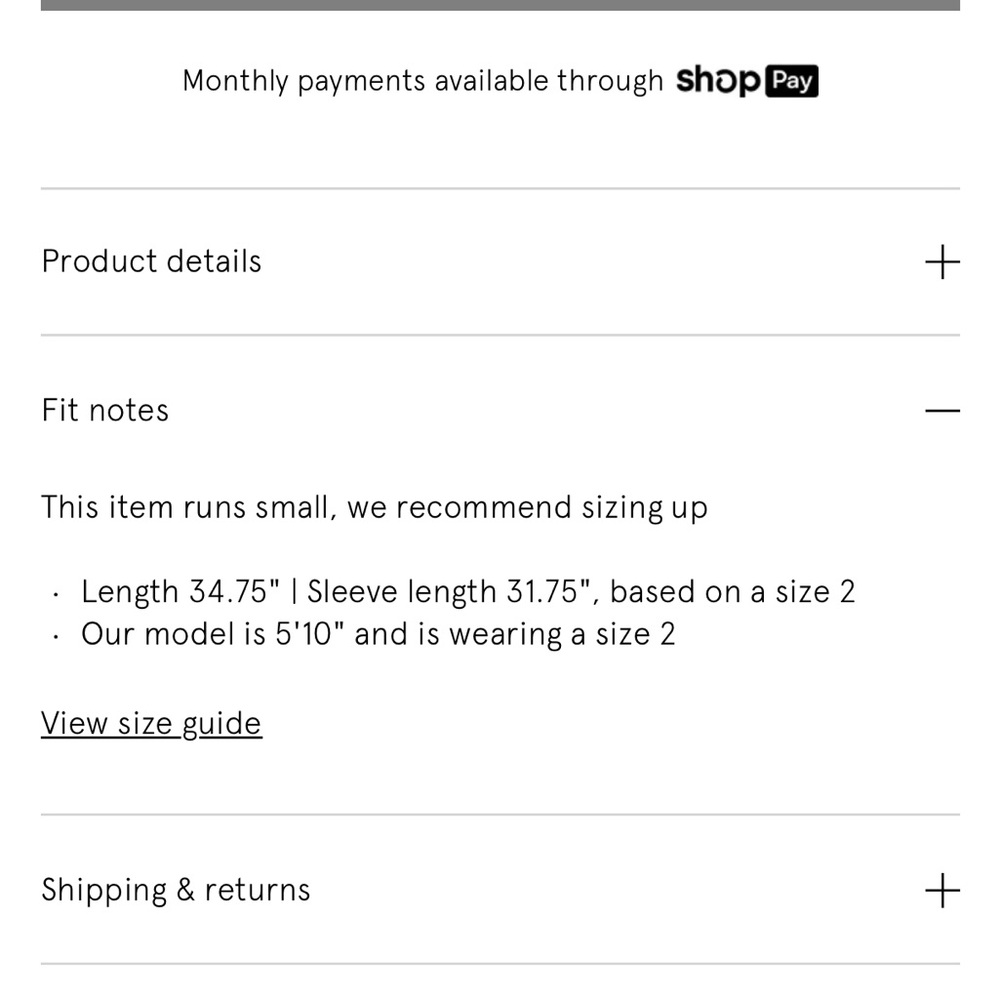This screenshot has height=1000, width=1000.
Task: Click the Shipping & returns plus icon
Action: click(942, 890)
